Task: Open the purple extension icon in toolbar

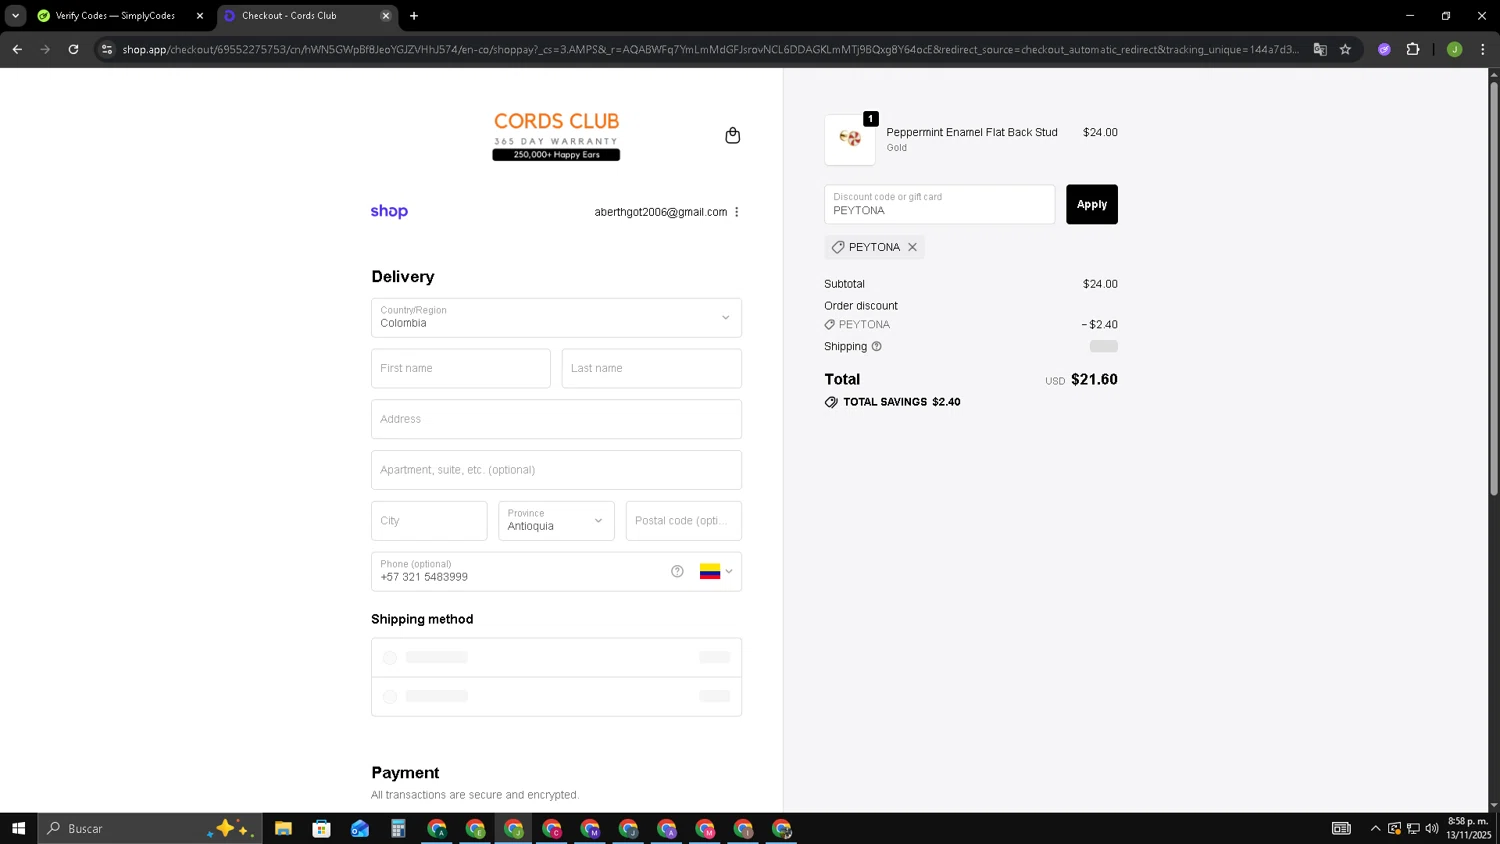Action: (1384, 49)
